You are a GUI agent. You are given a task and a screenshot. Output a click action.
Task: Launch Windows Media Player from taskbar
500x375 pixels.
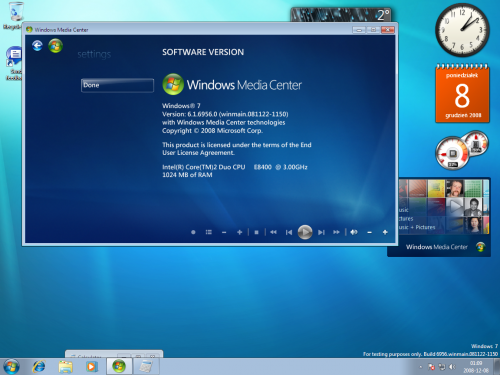[91, 367]
